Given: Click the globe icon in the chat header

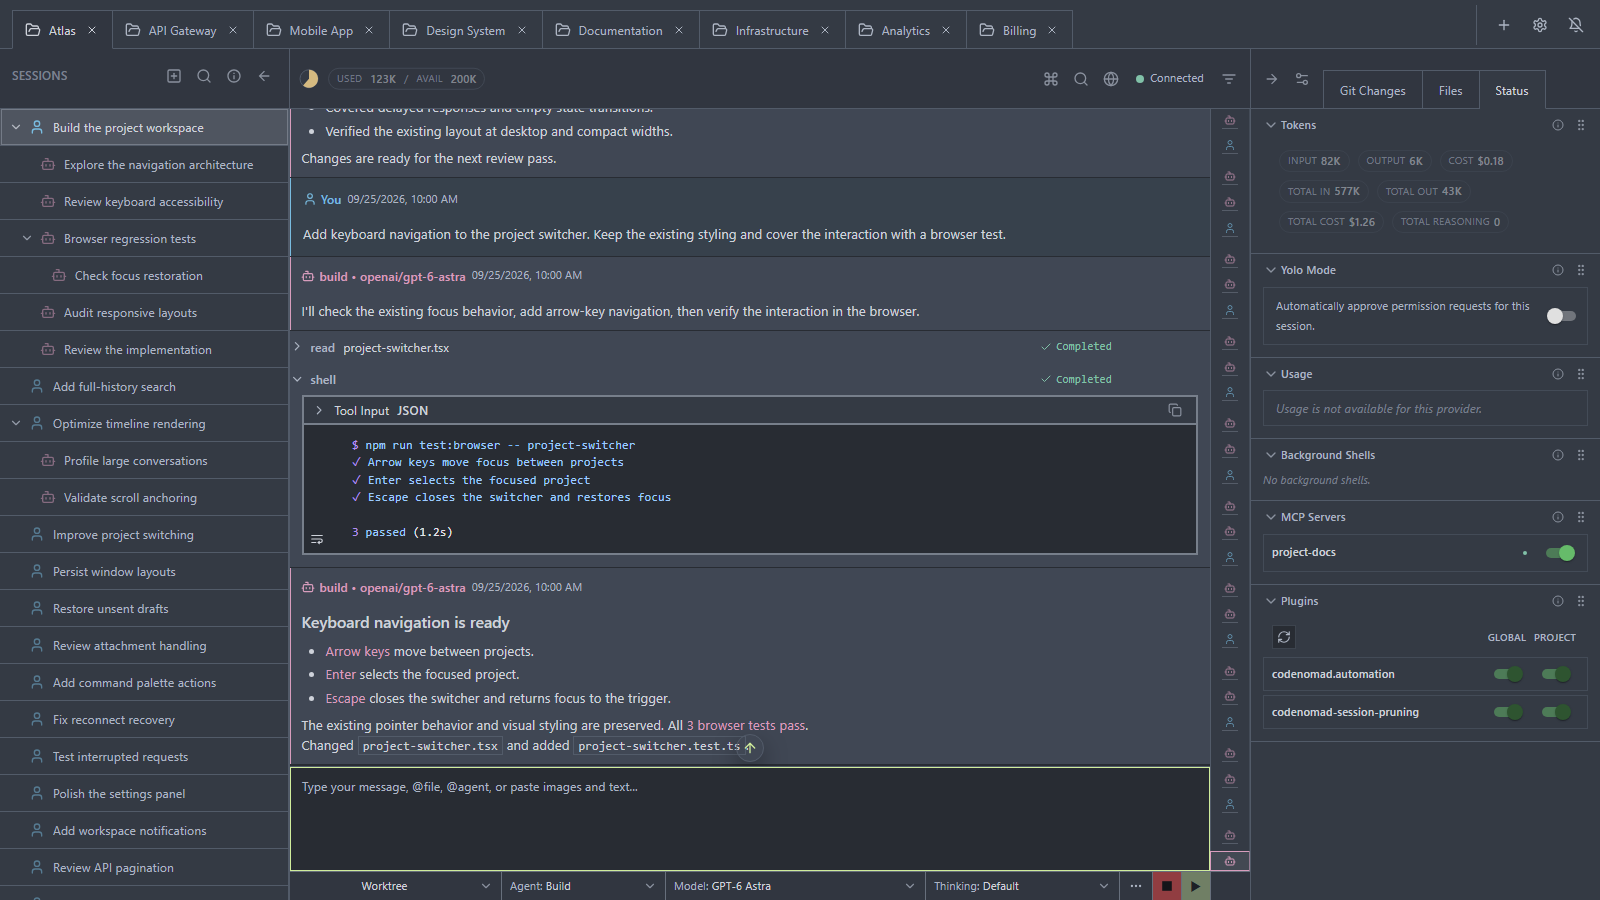Looking at the screenshot, I should point(1111,79).
